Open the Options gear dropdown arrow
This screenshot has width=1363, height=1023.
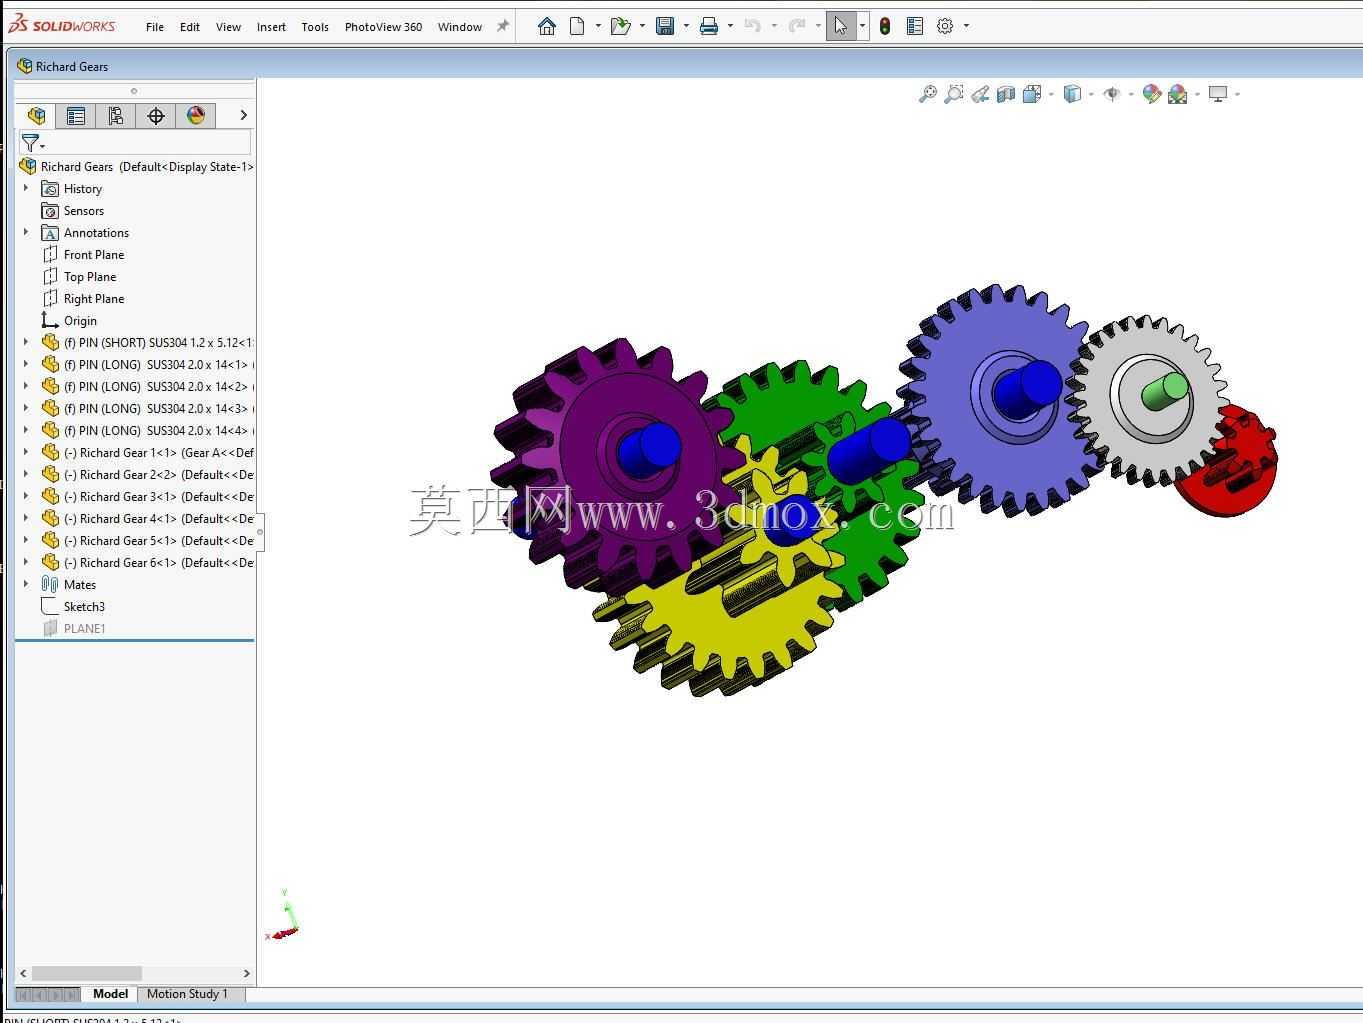[966, 26]
